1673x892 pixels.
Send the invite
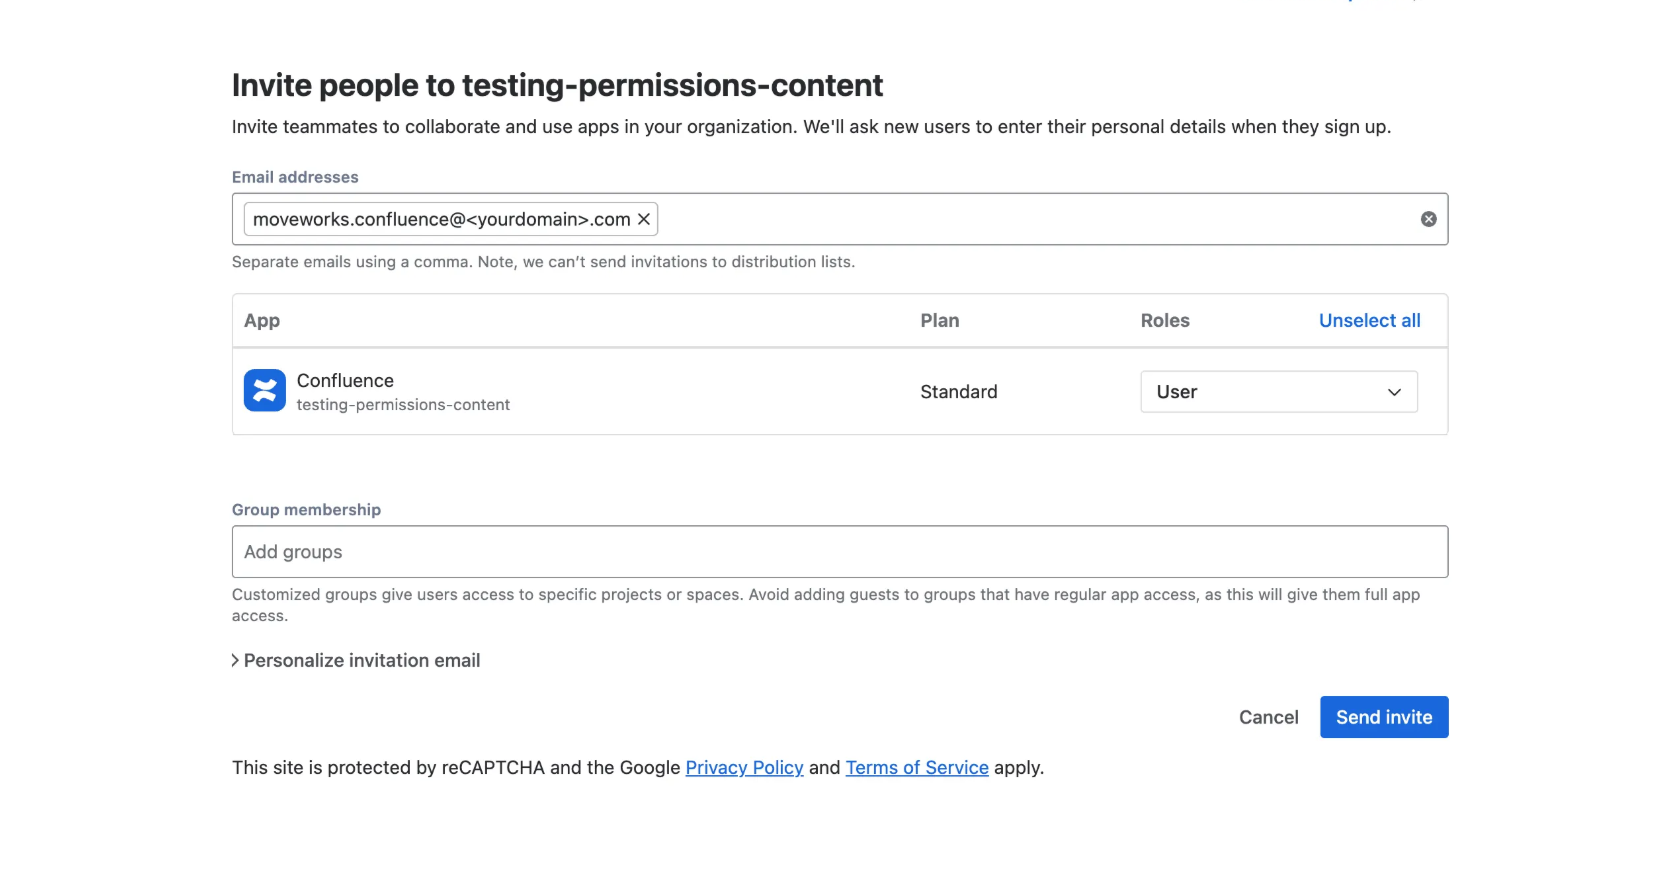click(x=1383, y=717)
